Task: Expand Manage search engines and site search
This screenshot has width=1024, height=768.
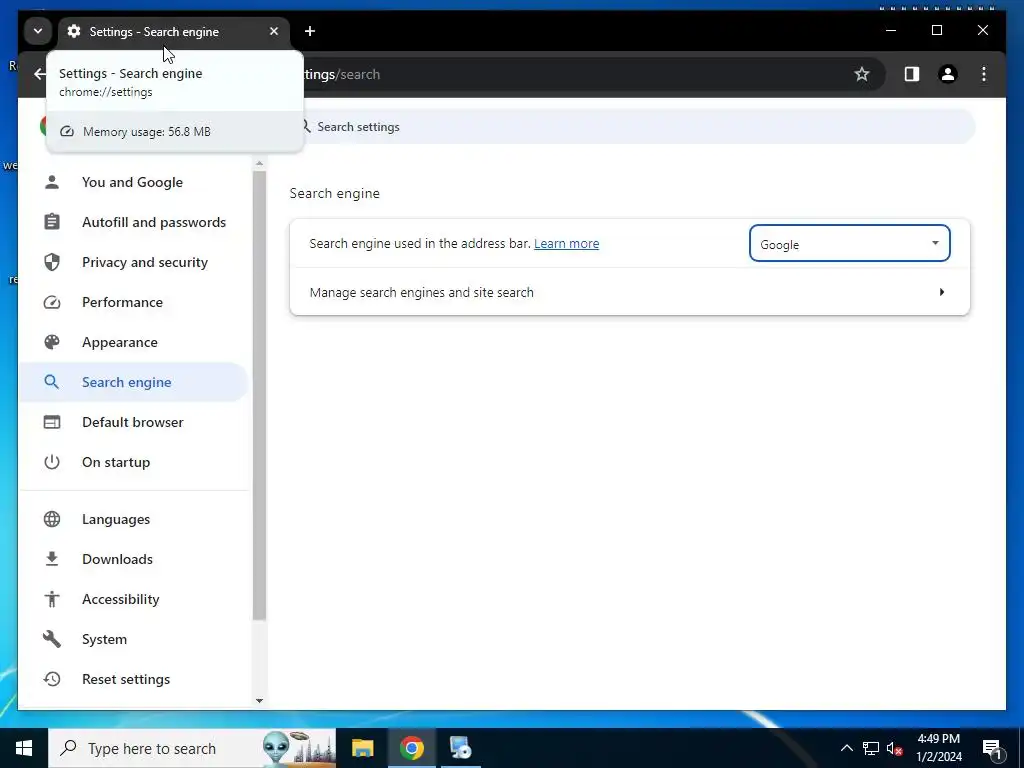Action: (630, 292)
